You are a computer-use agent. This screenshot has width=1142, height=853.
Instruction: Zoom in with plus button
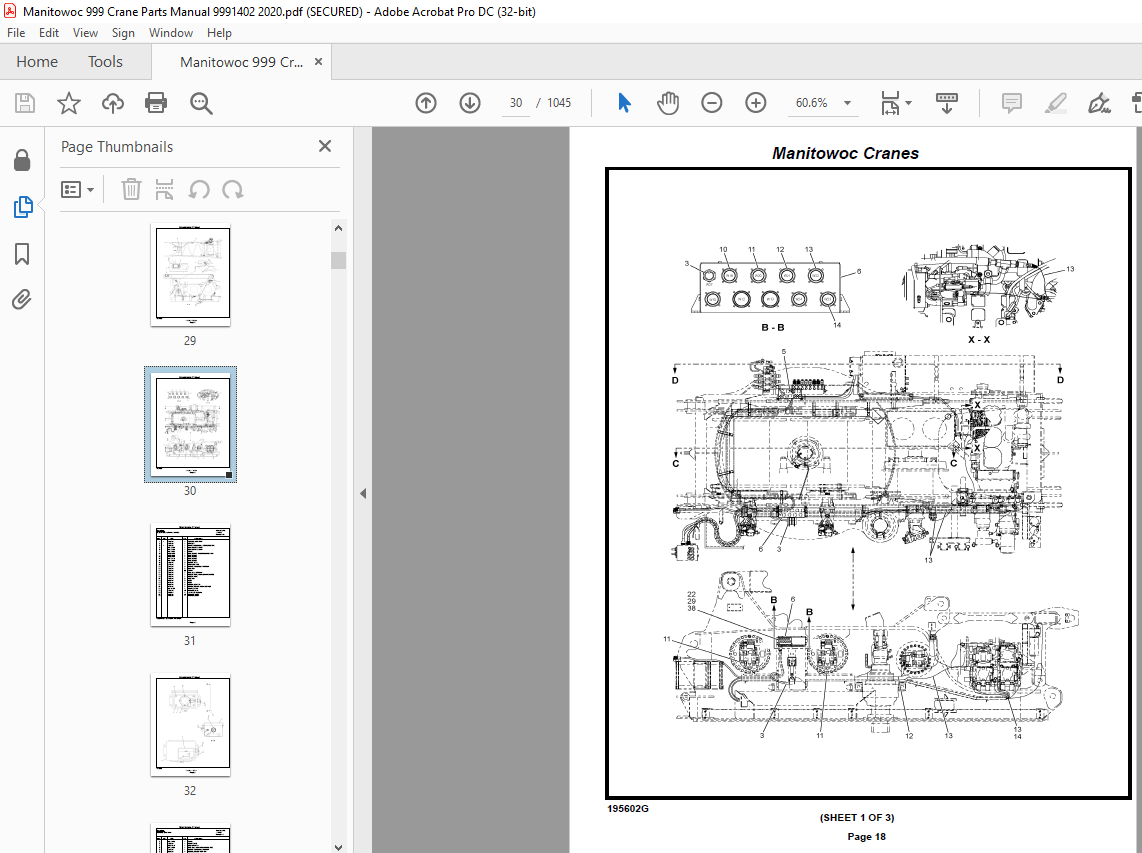[x=755, y=103]
